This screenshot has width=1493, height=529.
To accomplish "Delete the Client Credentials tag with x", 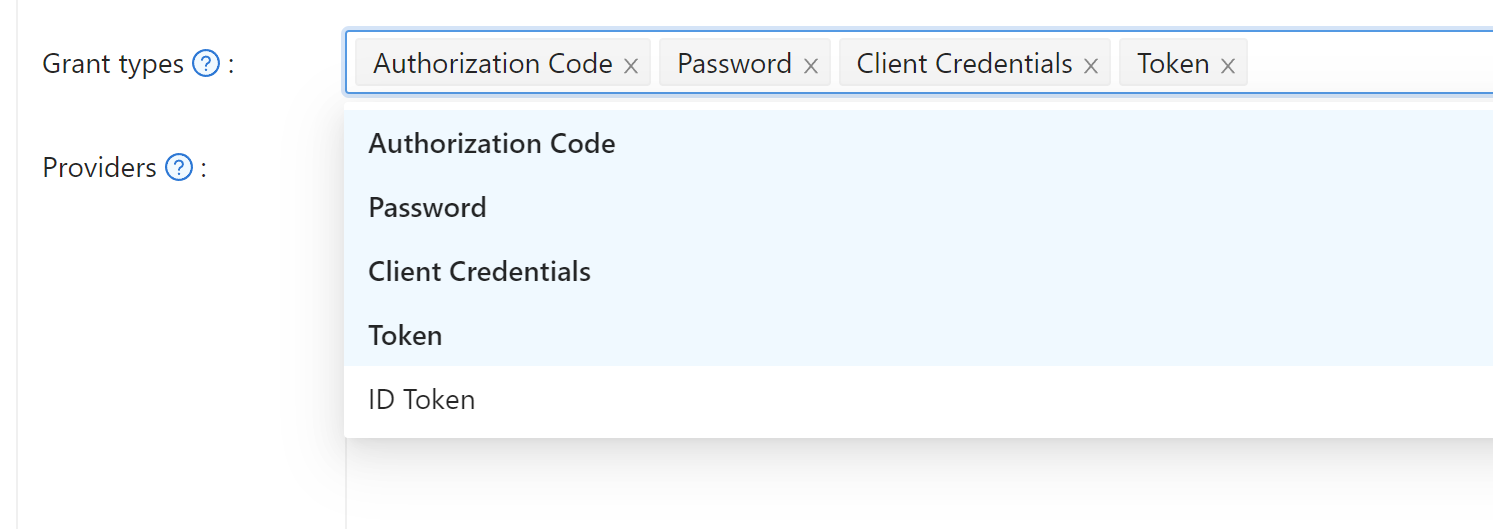I will (x=1091, y=66).
